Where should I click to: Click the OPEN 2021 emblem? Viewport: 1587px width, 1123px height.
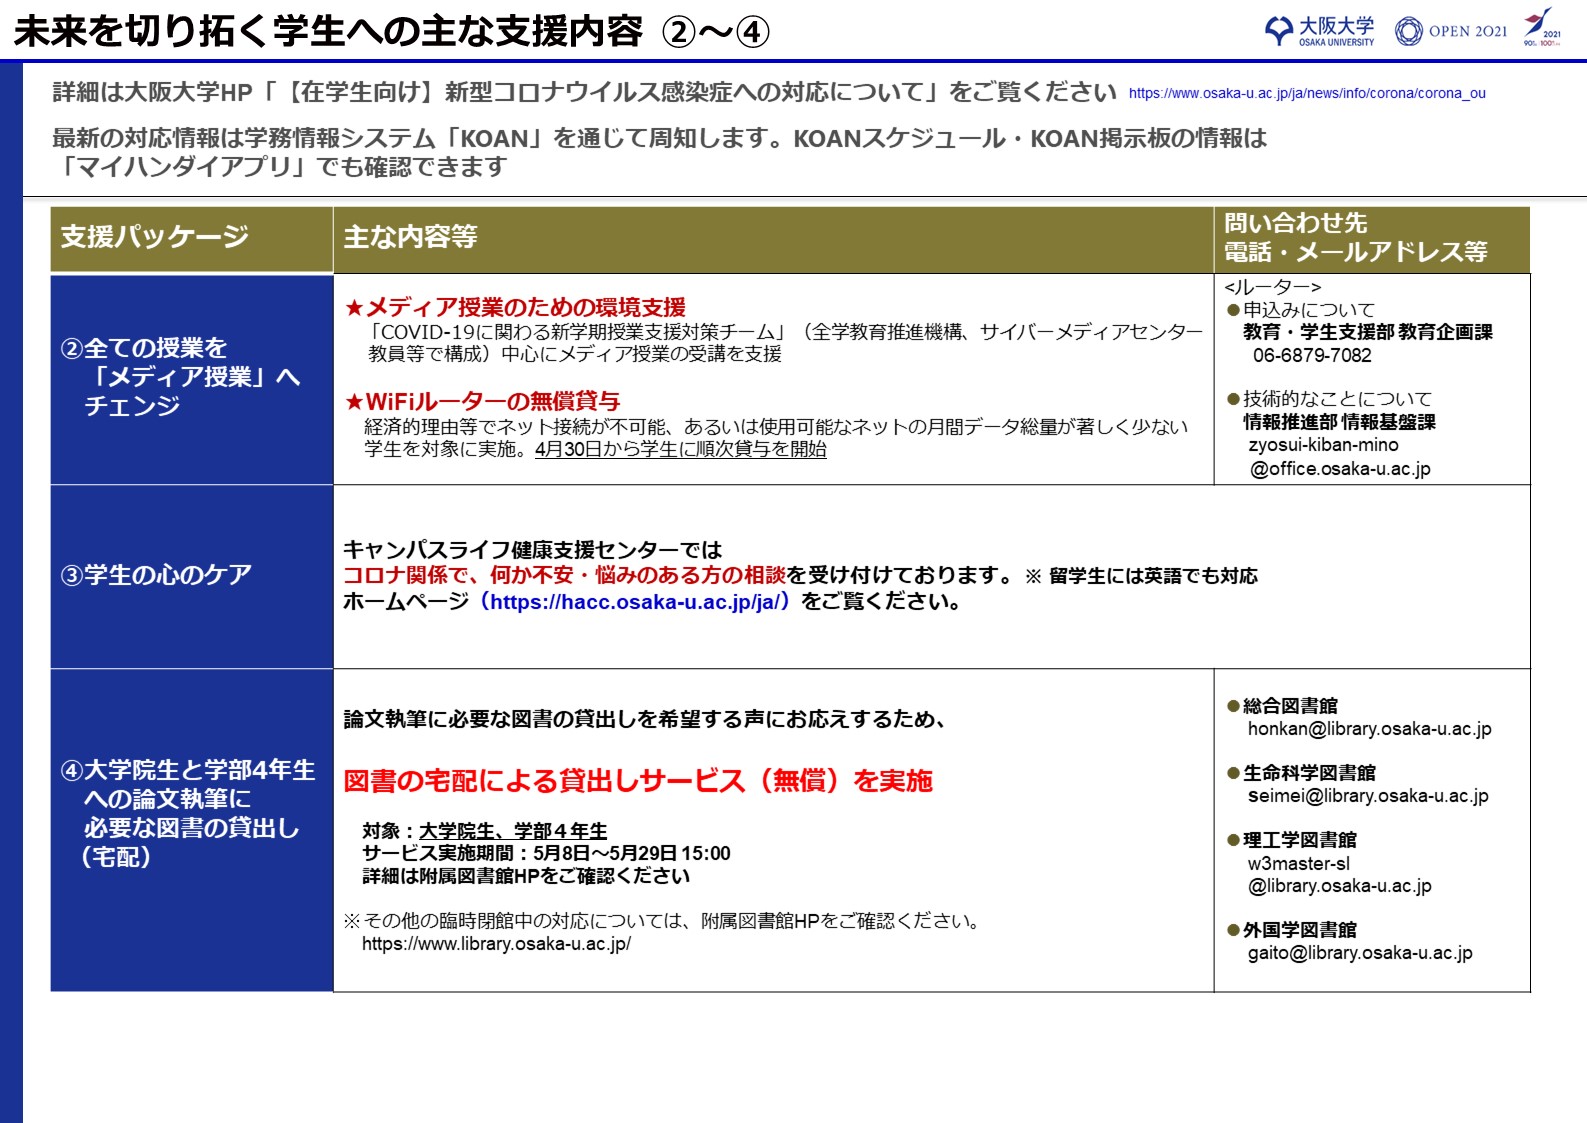[1451, 31]
